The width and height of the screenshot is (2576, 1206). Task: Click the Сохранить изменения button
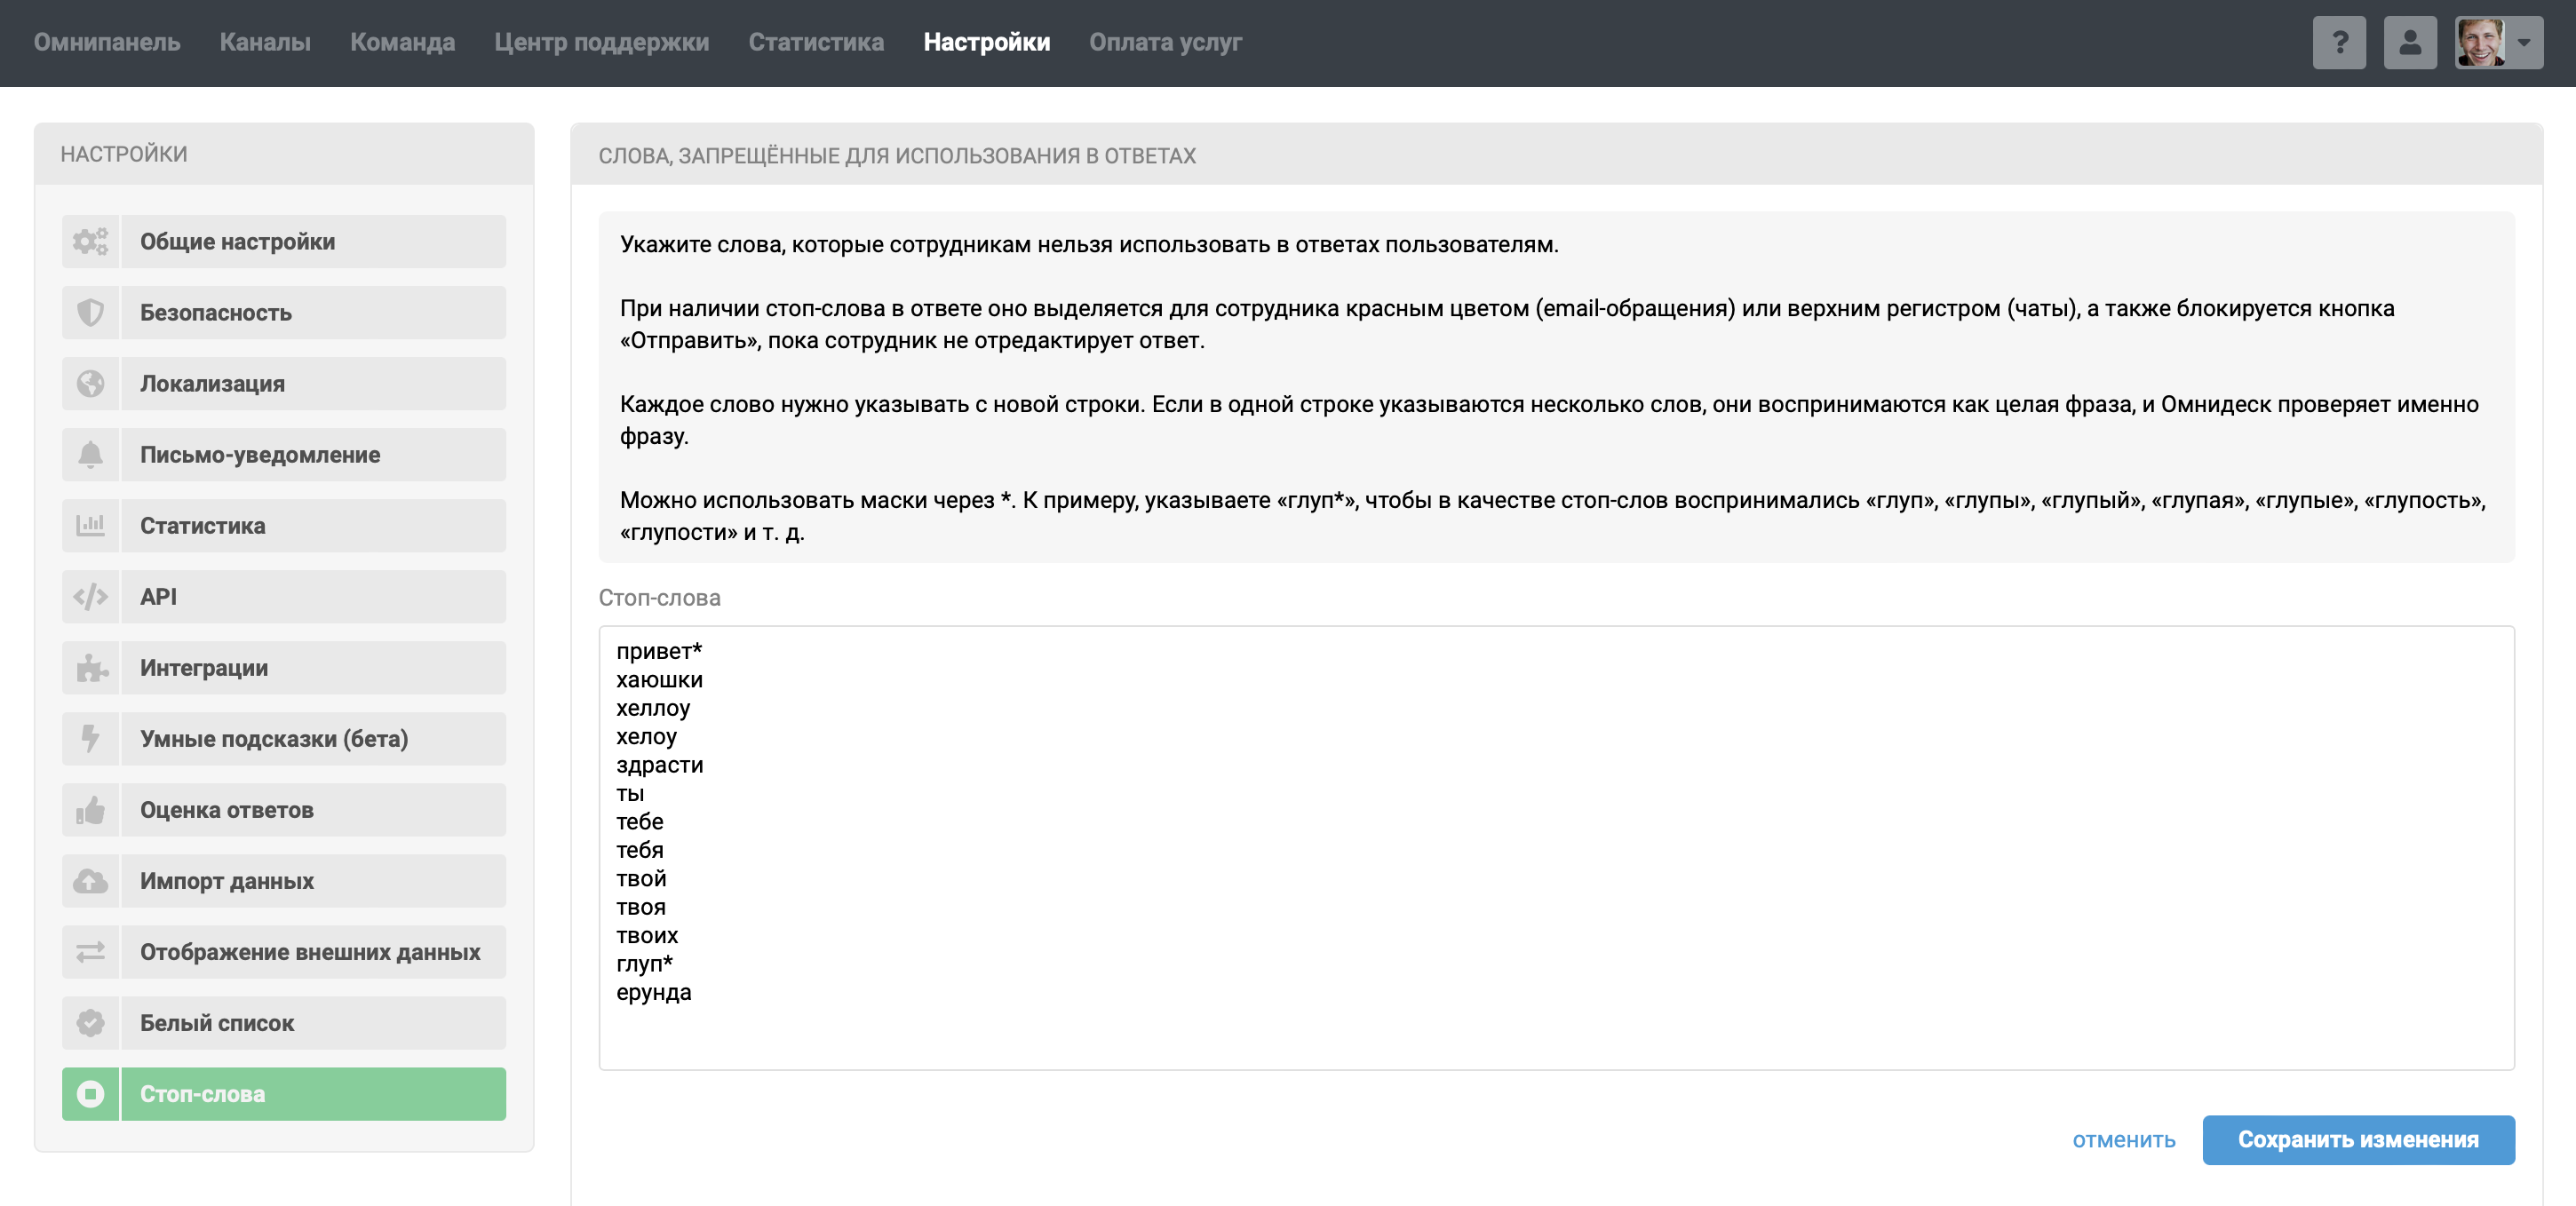click(x=2358, y=1139)
